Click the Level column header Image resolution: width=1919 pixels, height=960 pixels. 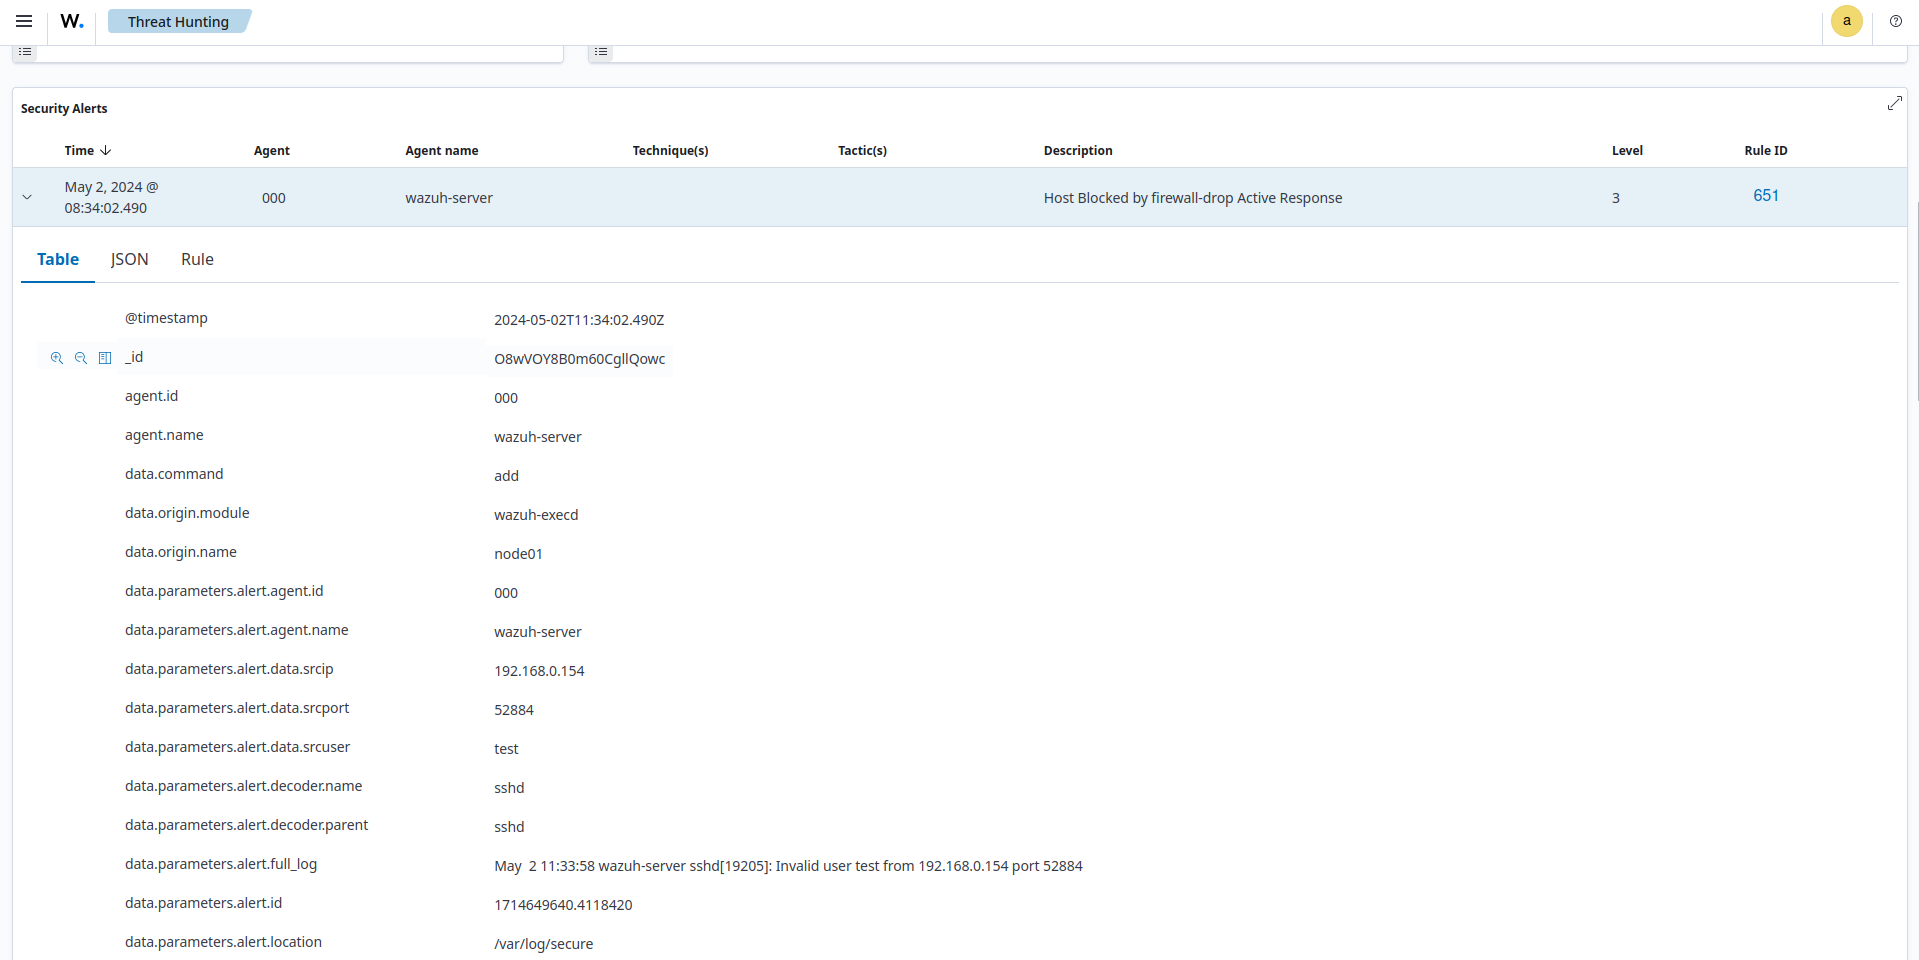pos(1626,151)
